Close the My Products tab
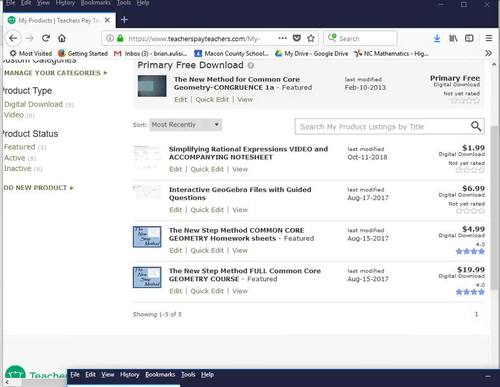 click(x=107, y=20)
